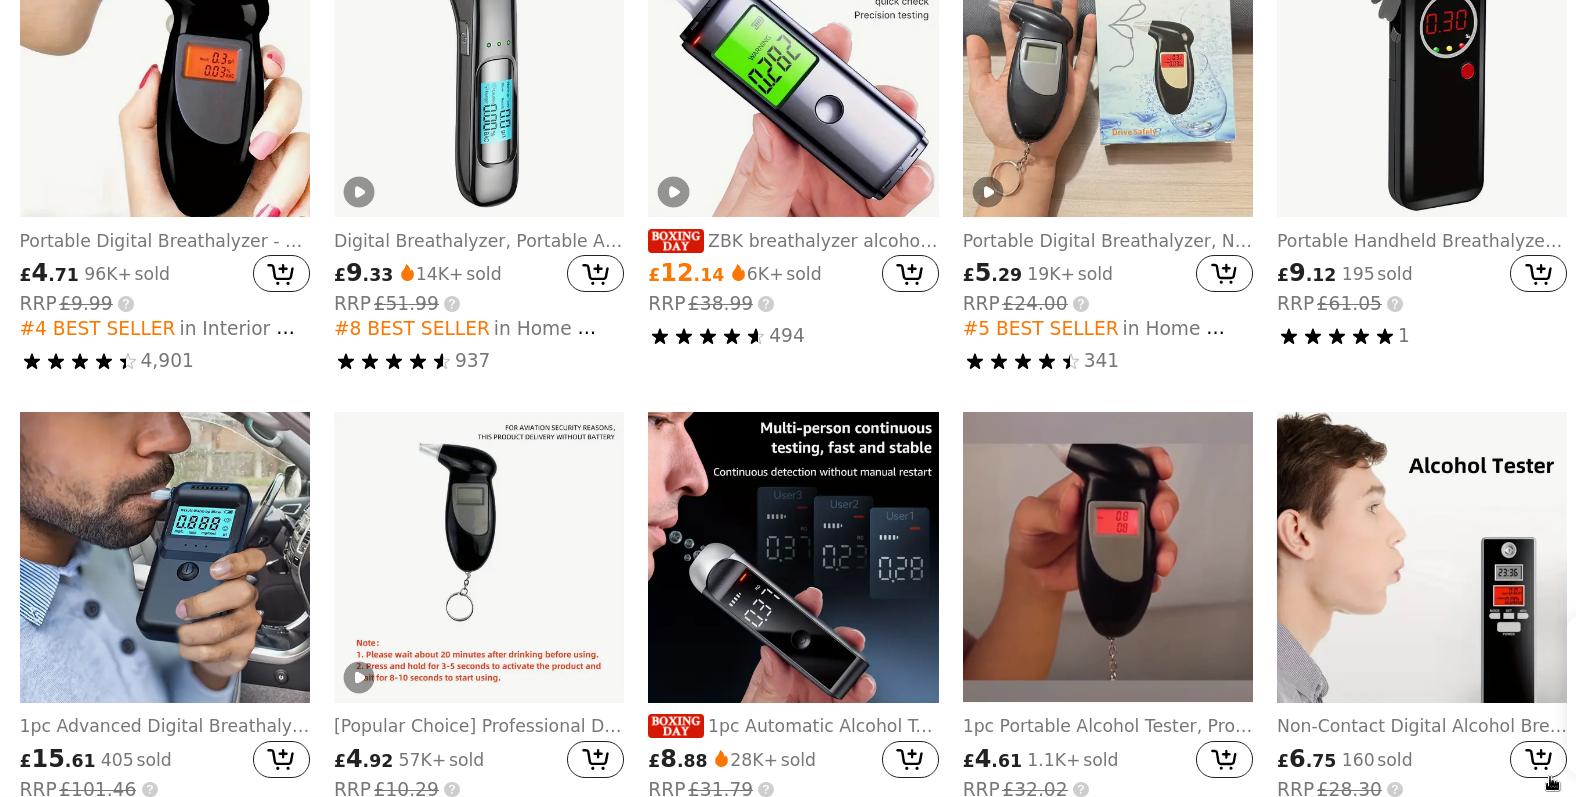Add £9.33 Digital Breathalyzer to cart
Screen dimensions: 1576x797
tap(595, 273)
